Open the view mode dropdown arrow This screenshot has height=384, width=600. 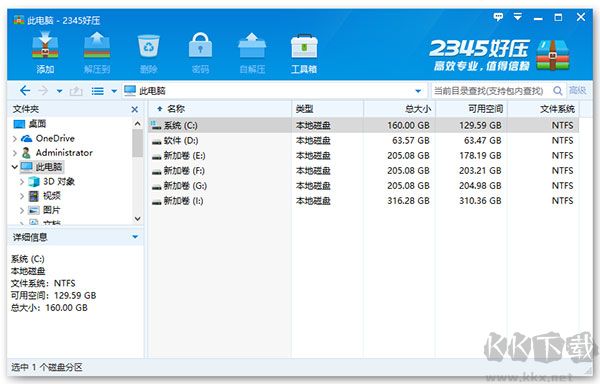point(114,91)
